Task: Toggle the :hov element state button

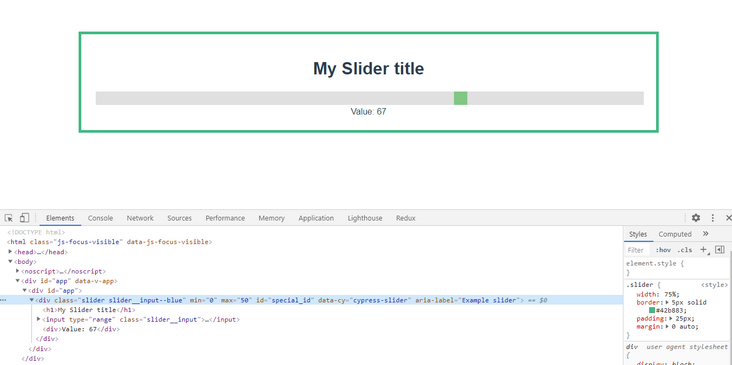Action: coord(663,250)
